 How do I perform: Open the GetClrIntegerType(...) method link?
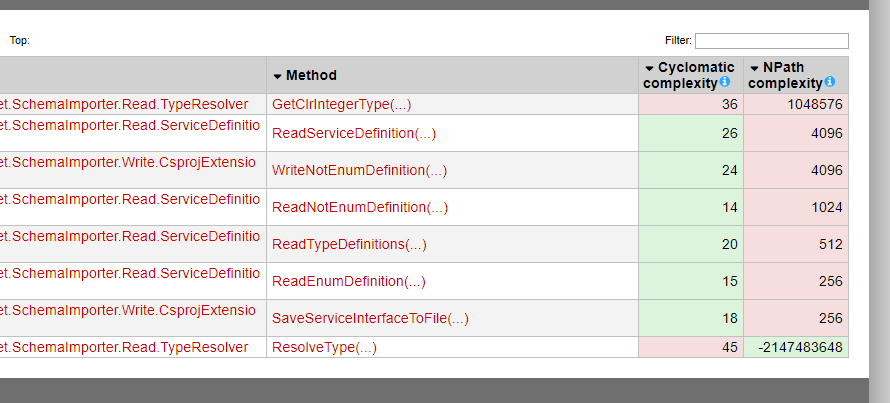(x=341, y=104)
